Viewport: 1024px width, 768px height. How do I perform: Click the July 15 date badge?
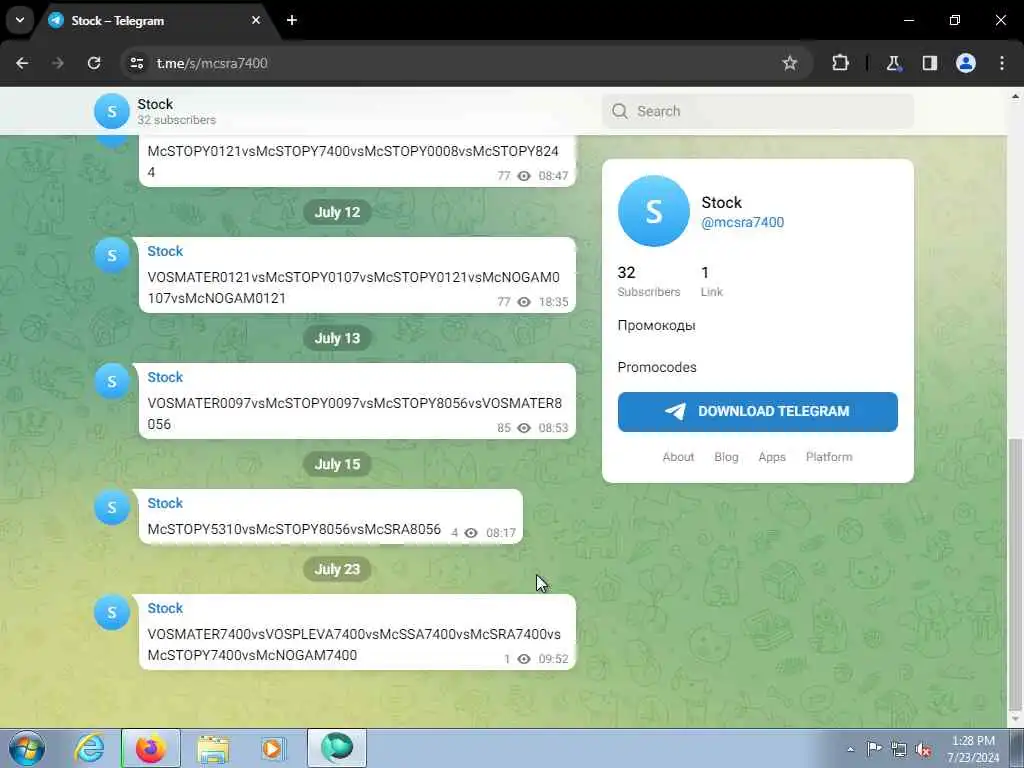[x=337, y=464]
